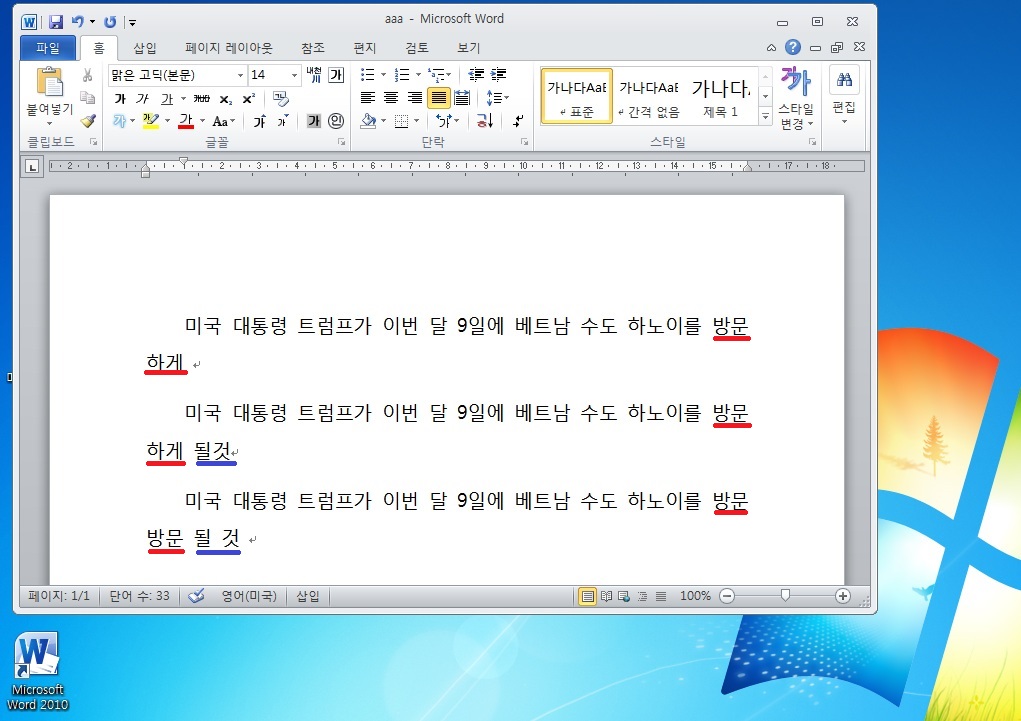
Task: Open the line spacing dropdown
Action: coord(497,98)
